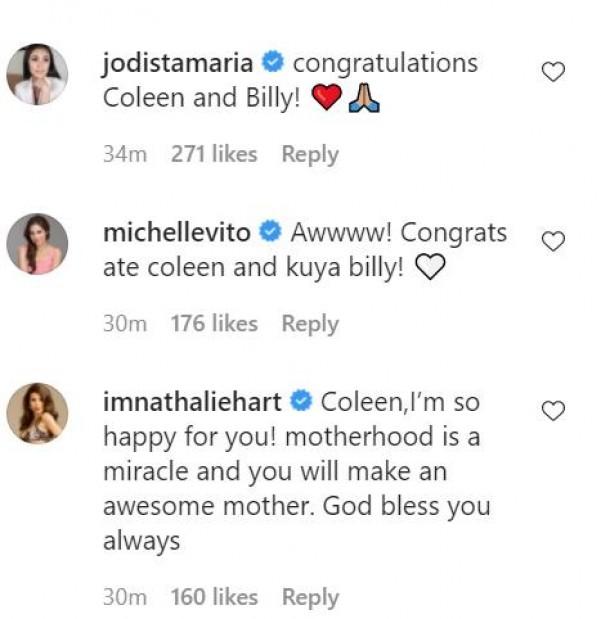Tap heart on imnathaliehart's comment
Viewport: 601px width, 619px height.
coord(552,410)
